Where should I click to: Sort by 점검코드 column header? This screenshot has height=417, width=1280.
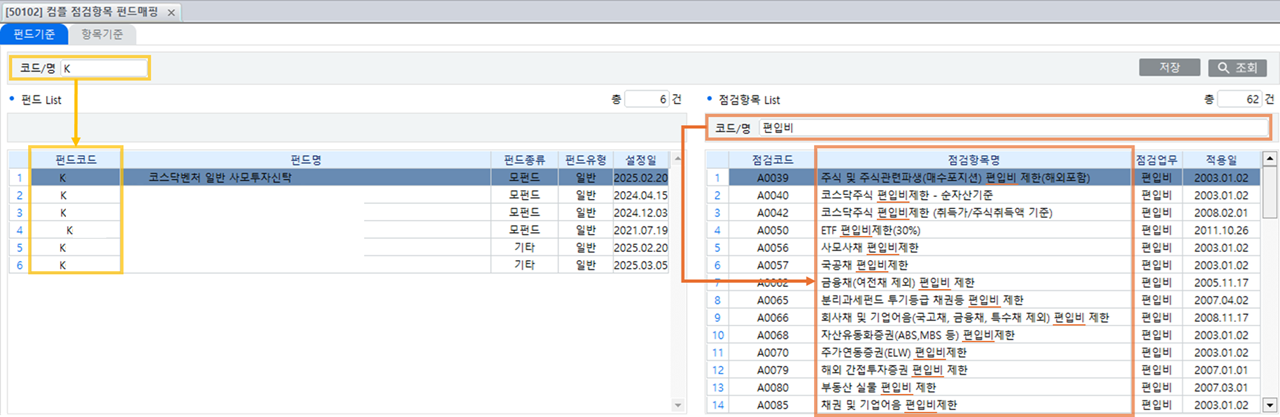[x=773, y=159]
